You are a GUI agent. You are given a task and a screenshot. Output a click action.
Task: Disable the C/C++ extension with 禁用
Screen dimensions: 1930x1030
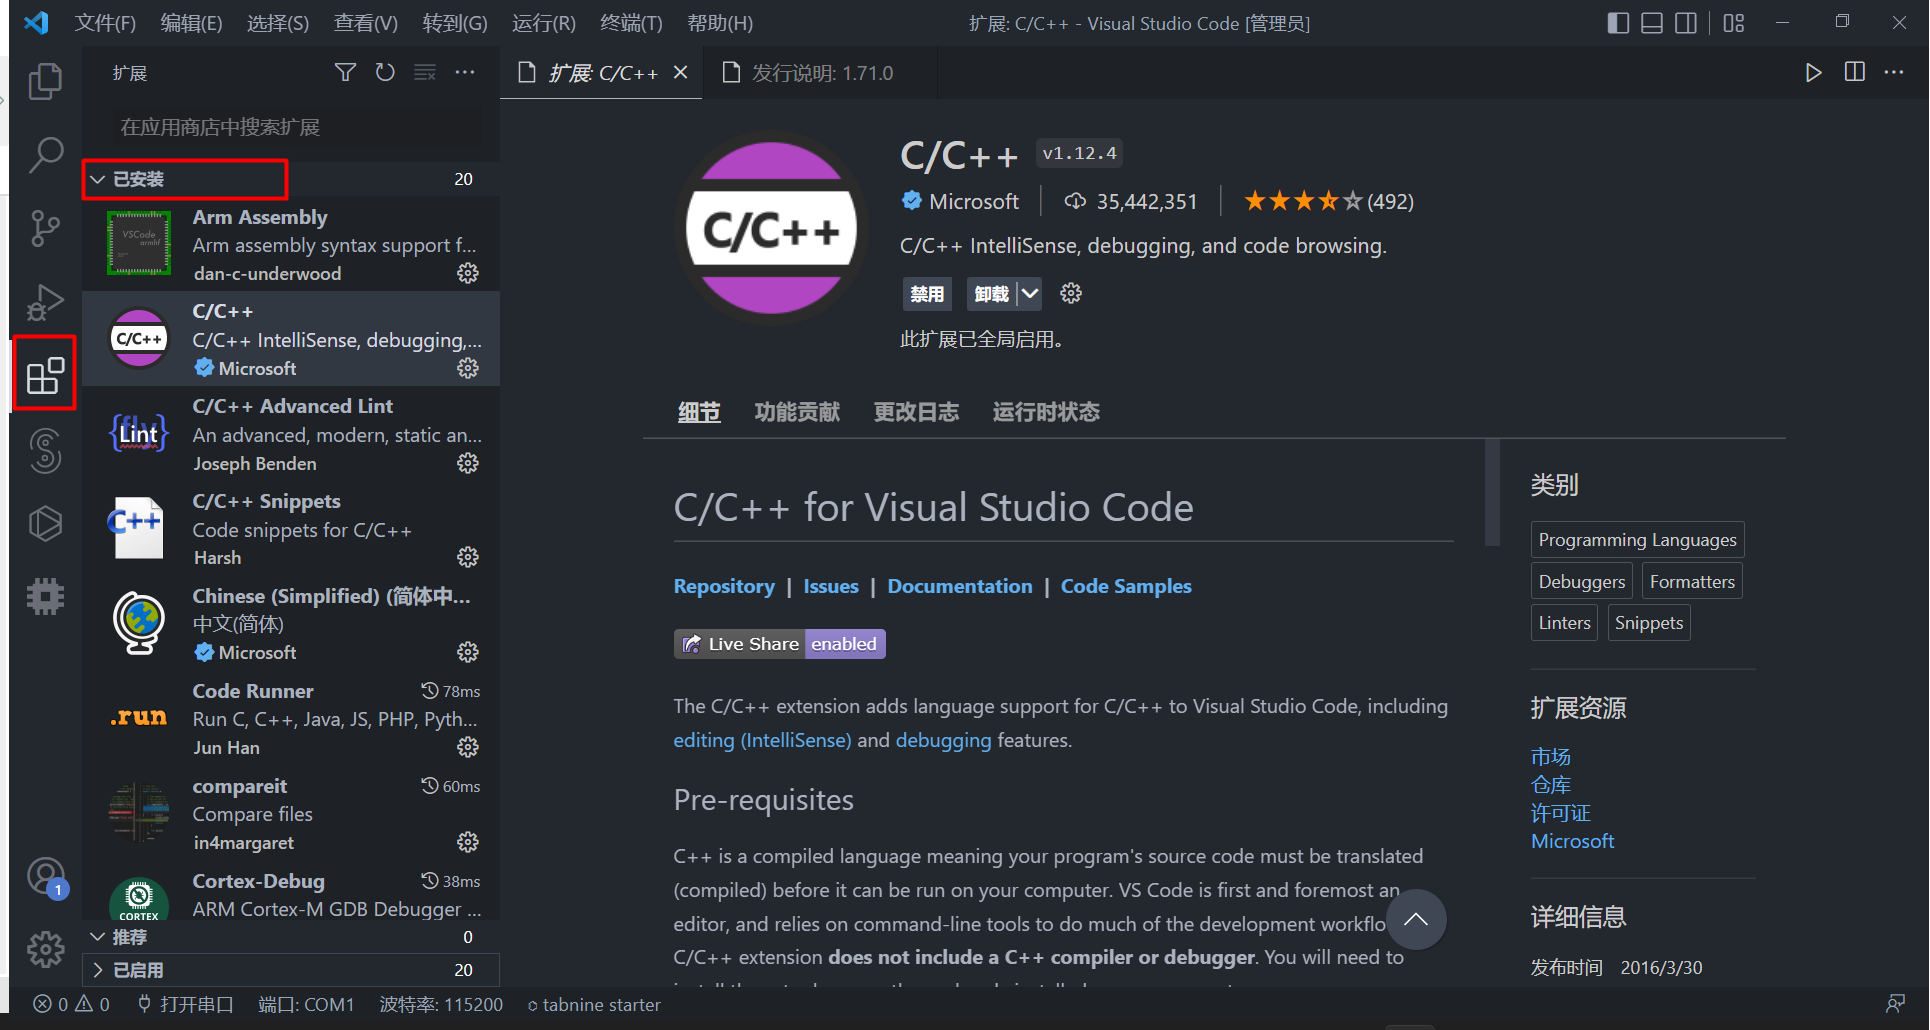pyautogui.click(x=926, y=293)
